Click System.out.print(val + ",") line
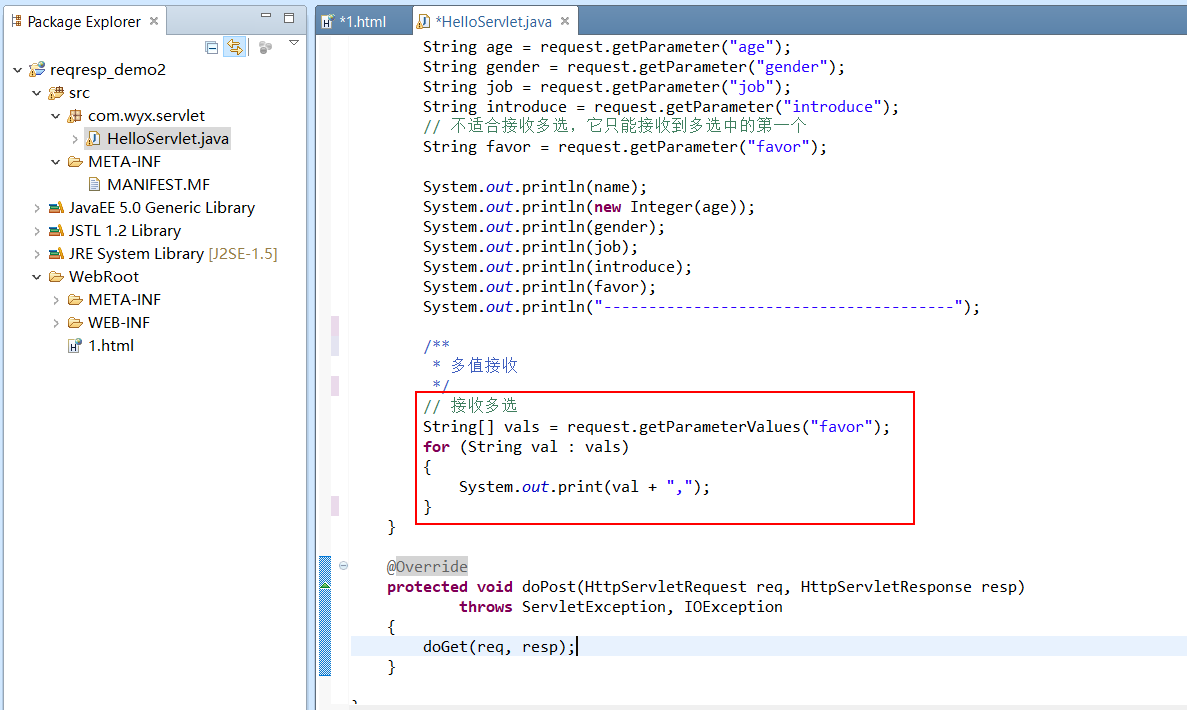1187x710 pixels. coord(584,487)
